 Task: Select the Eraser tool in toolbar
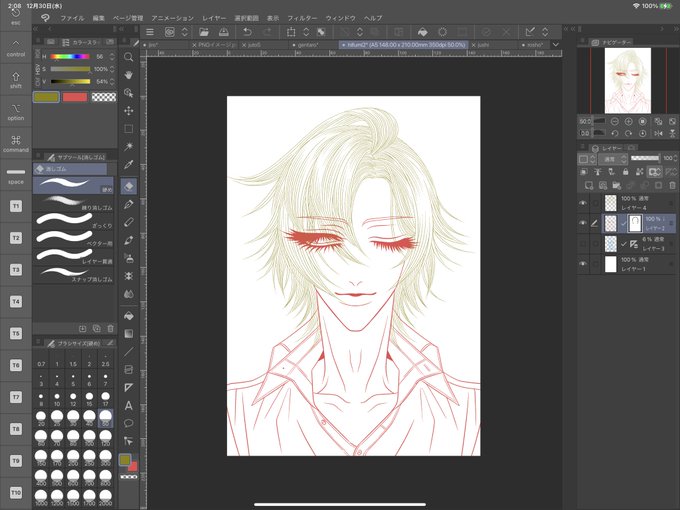pyautogui.click(x=128, y=186)
